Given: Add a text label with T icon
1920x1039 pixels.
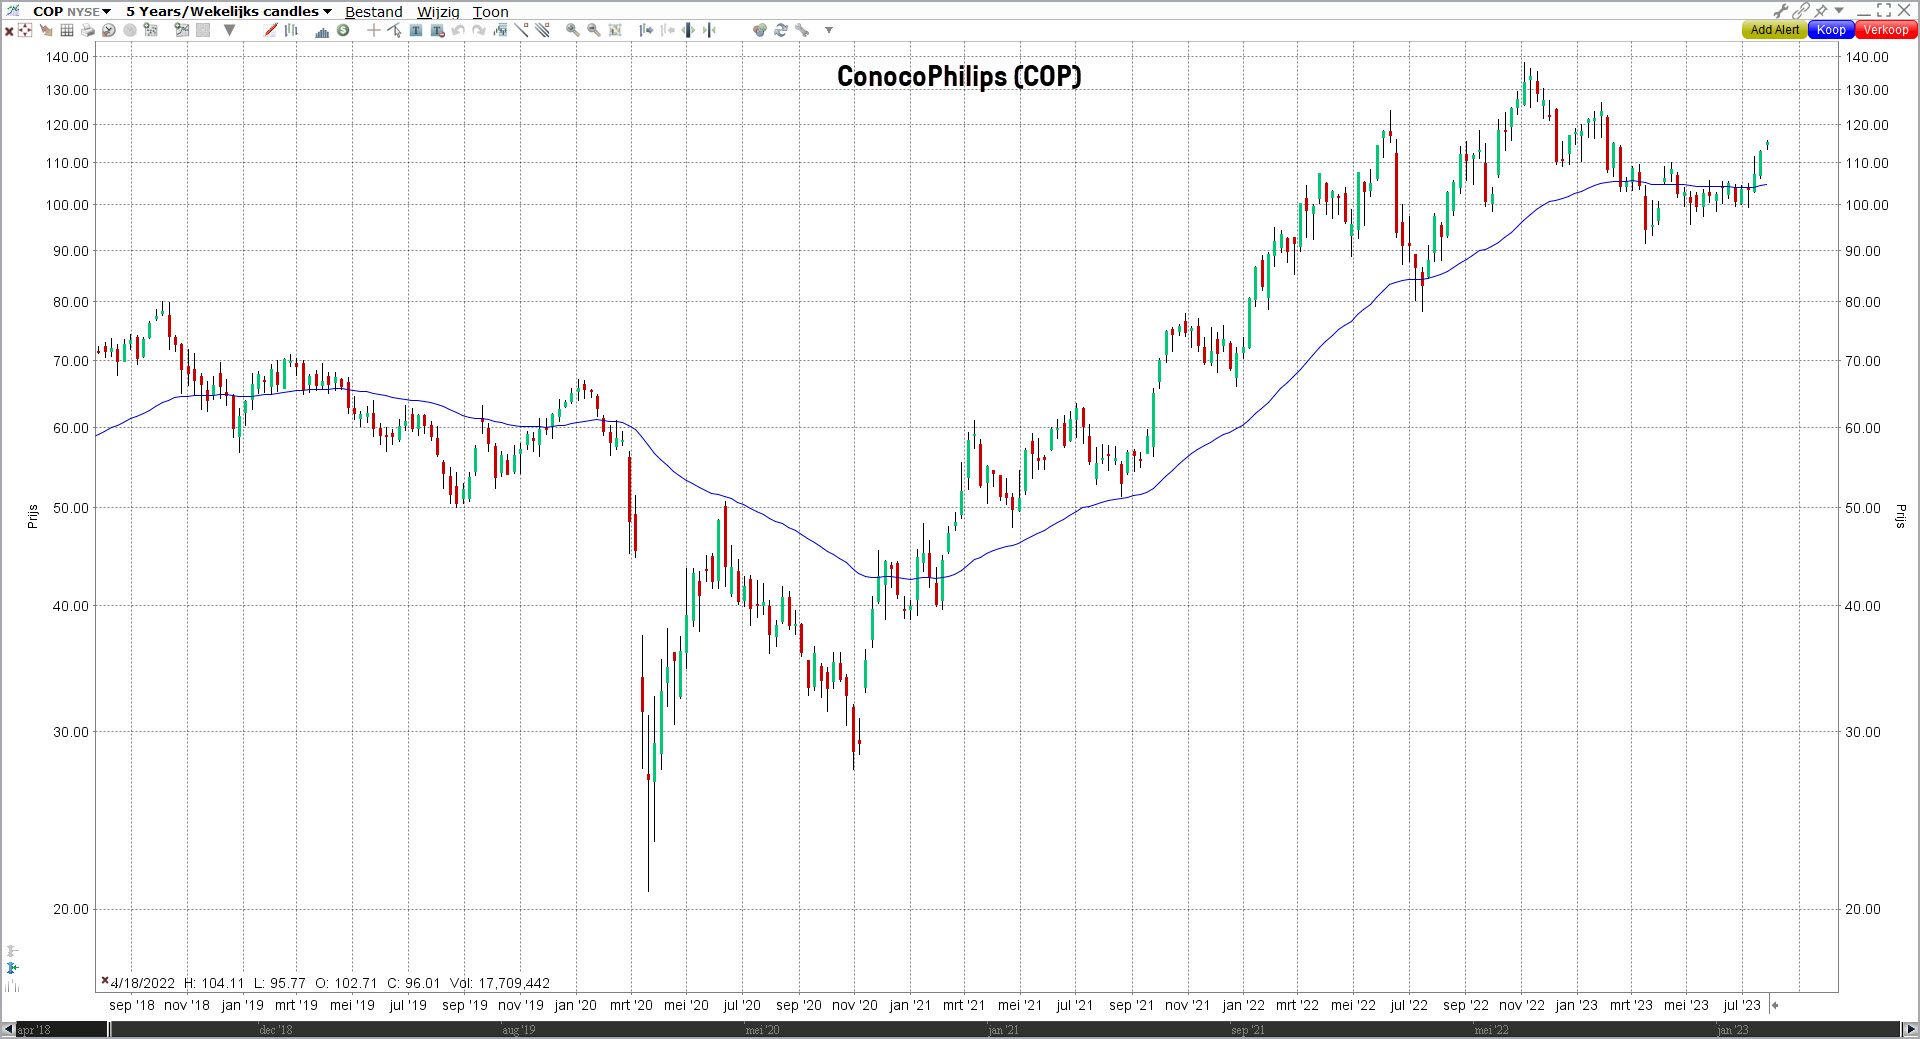Looking at the screenshot, I should click(x=416, y=30).
